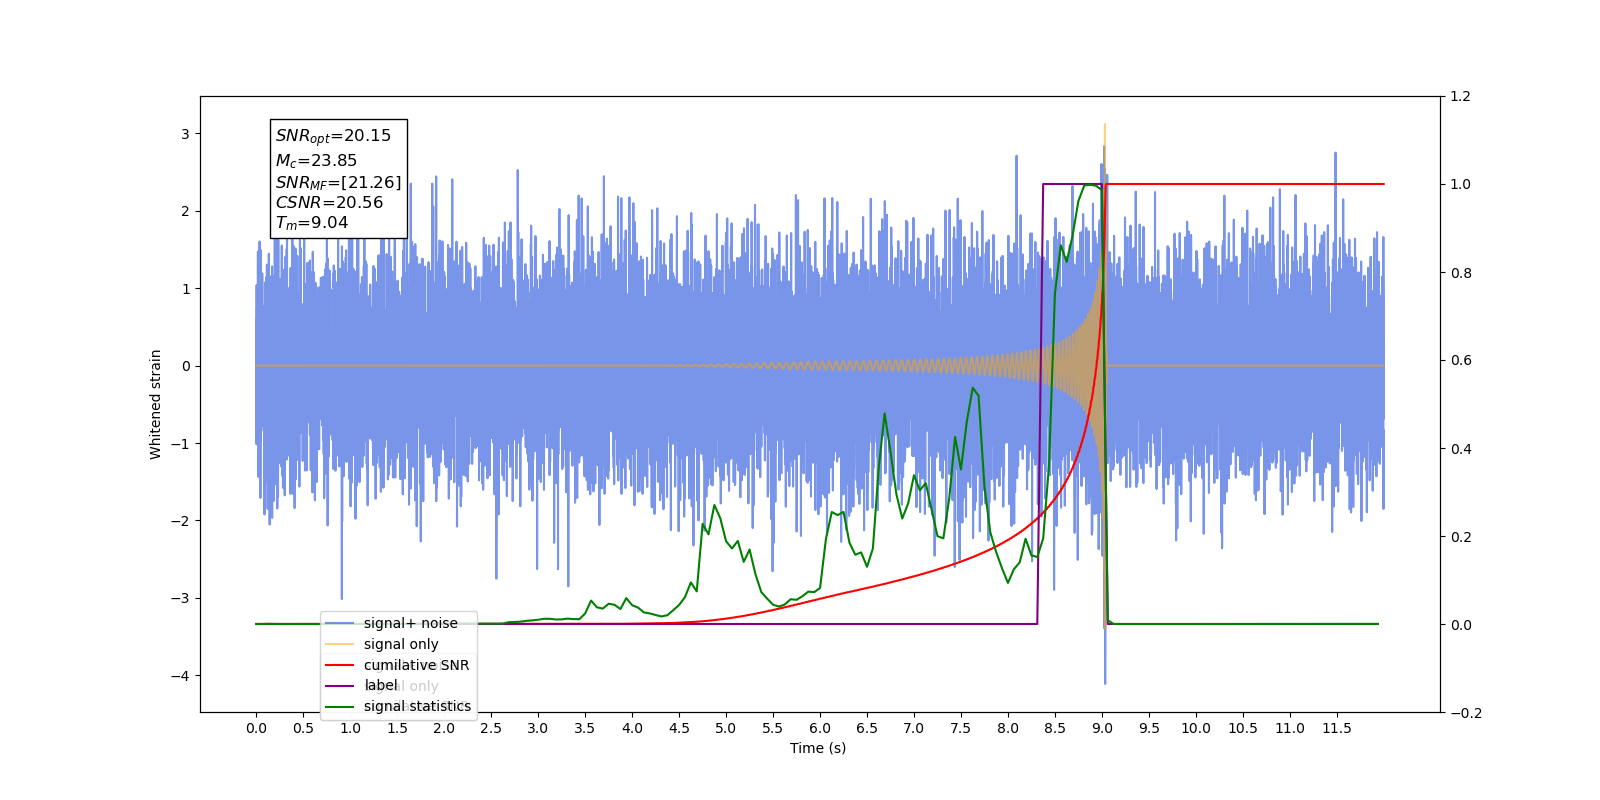1600x800 pixels.
Task: Click the Tm=9.04 annotation text
Action: 312,223
